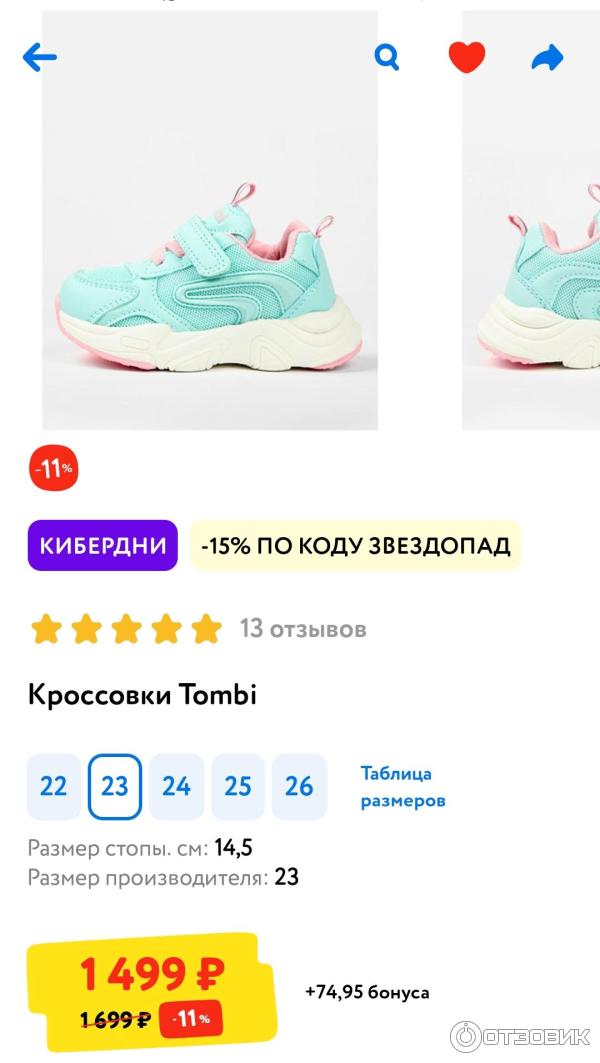The image size is (600, 1063).
Task: Tap the red -11% discount badge under photo
Action: (x=53, y=469)
